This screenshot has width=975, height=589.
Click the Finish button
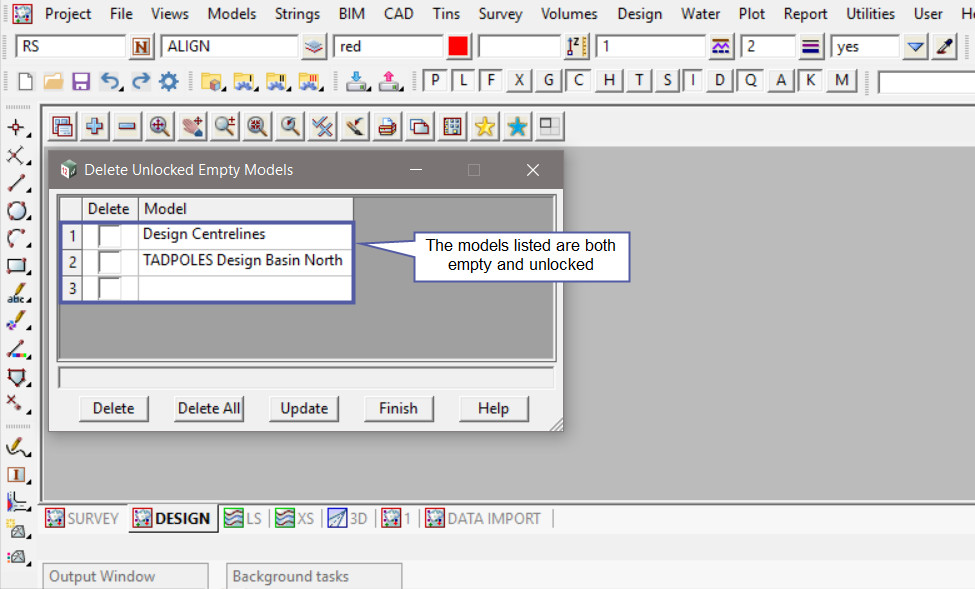tap(398, 408)
